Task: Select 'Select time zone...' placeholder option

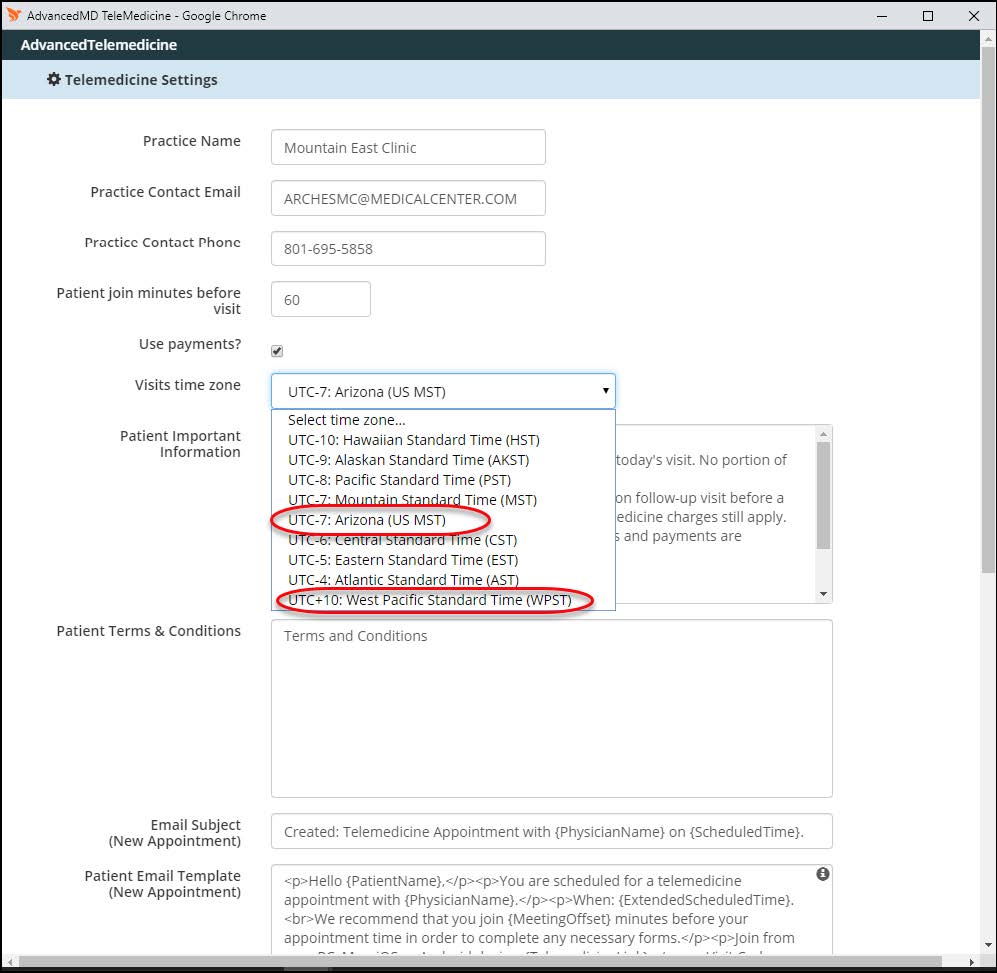Action: (443, 420)
